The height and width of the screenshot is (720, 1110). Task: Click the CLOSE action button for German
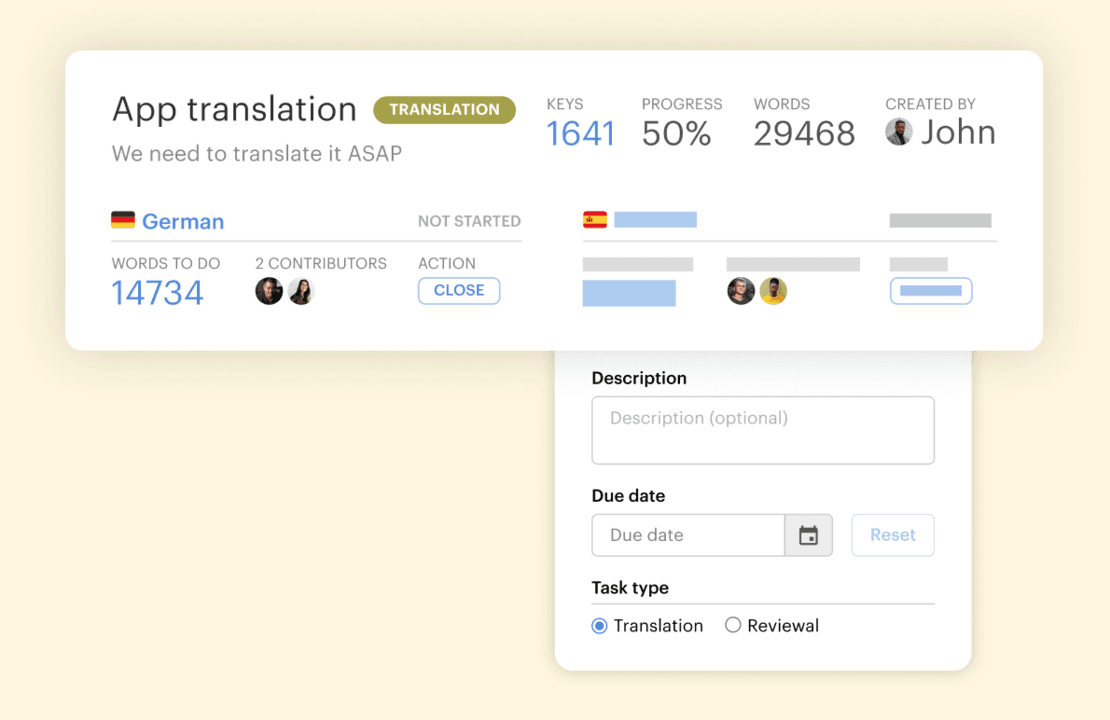click(x=459, y=290)
